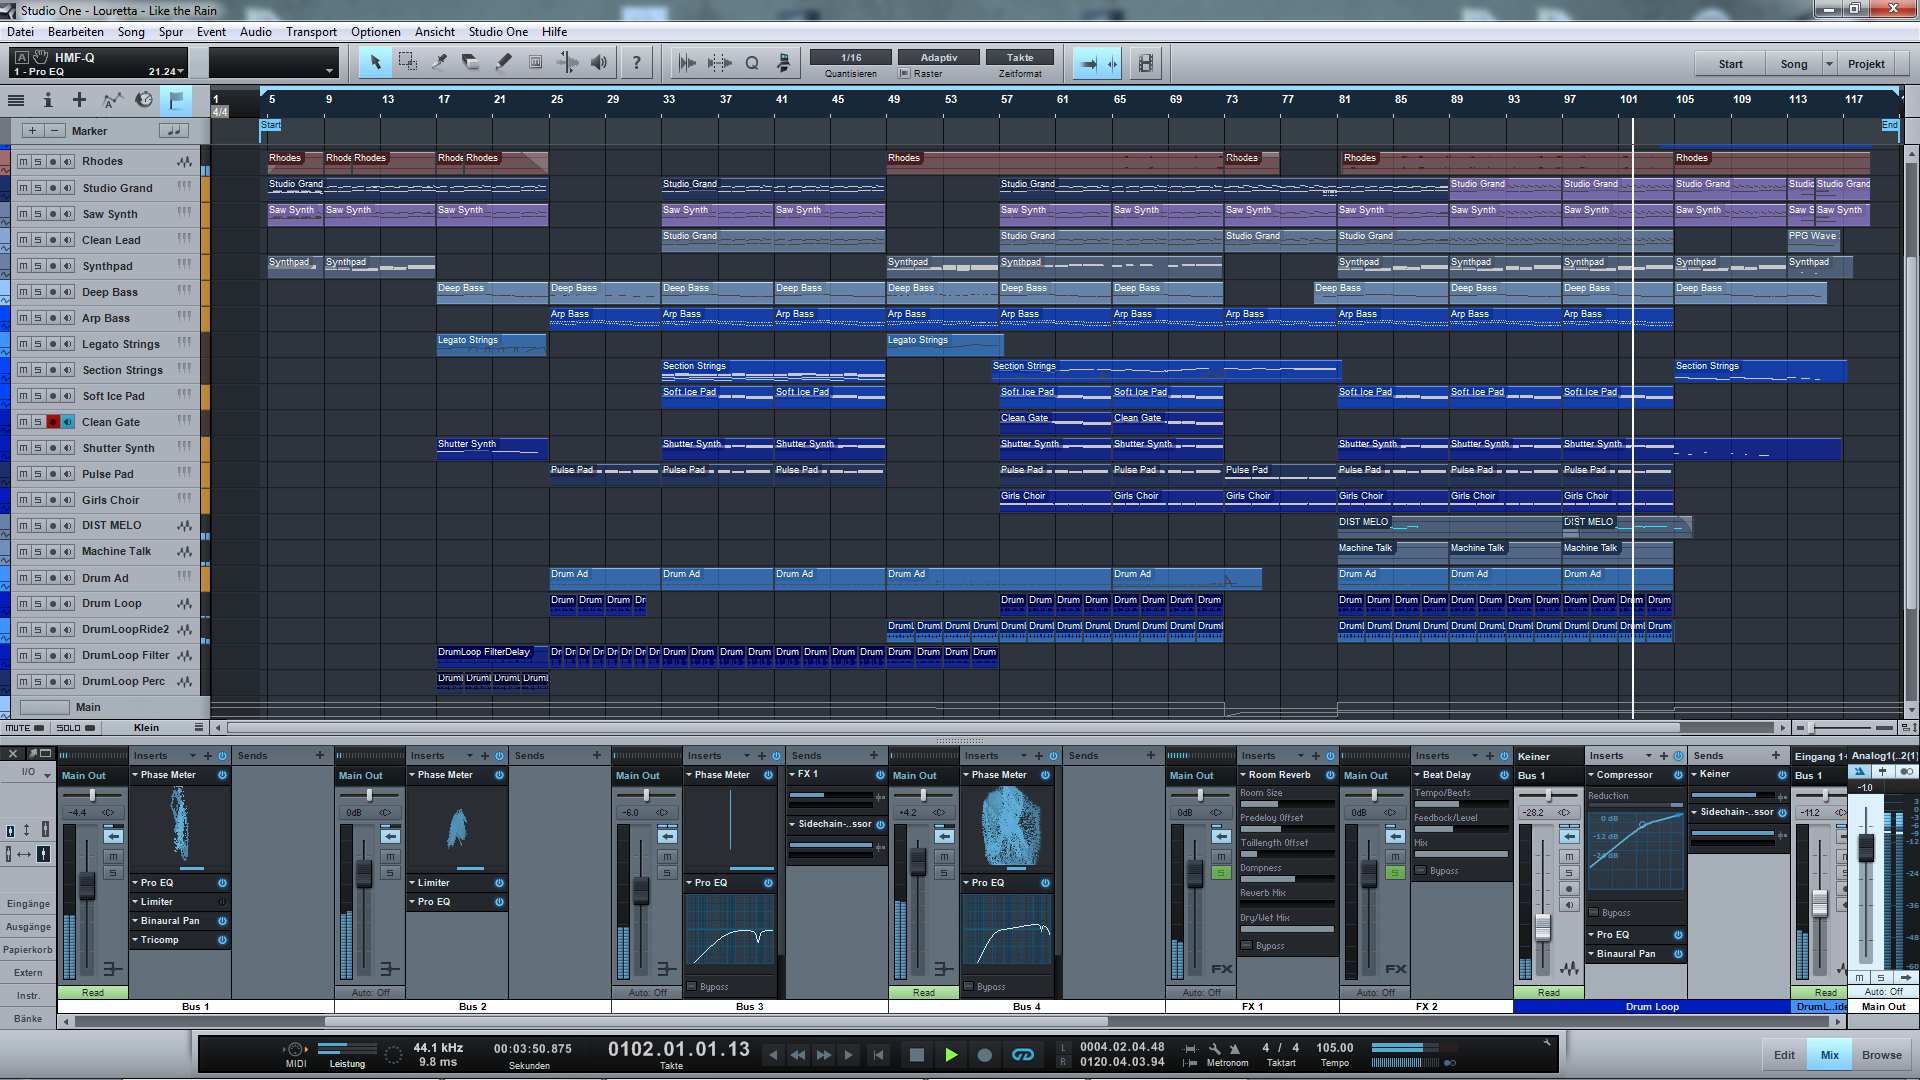Viewport: 1920px width, 1080px height.
Task: Toggle Raster snap checkbox
Action: pyautogui.click(x=904, y=74)
